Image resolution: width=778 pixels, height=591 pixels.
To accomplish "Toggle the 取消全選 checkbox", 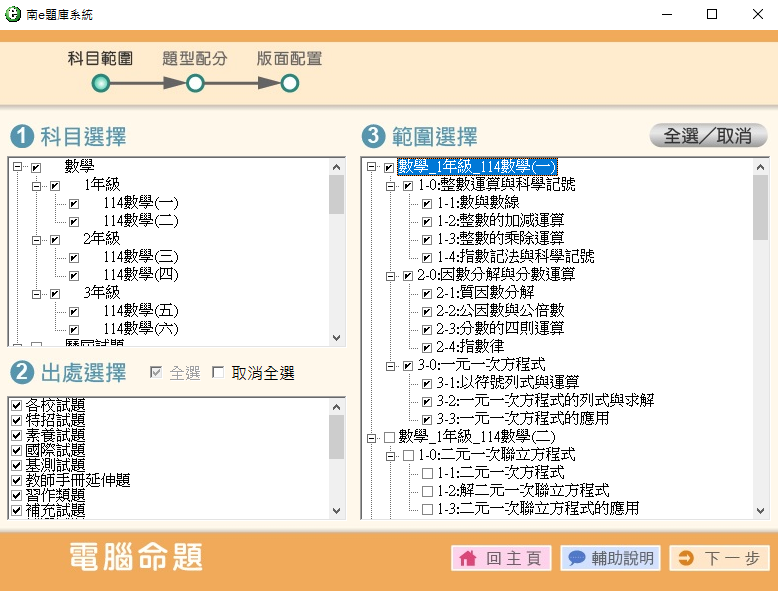I will (218, 373).
